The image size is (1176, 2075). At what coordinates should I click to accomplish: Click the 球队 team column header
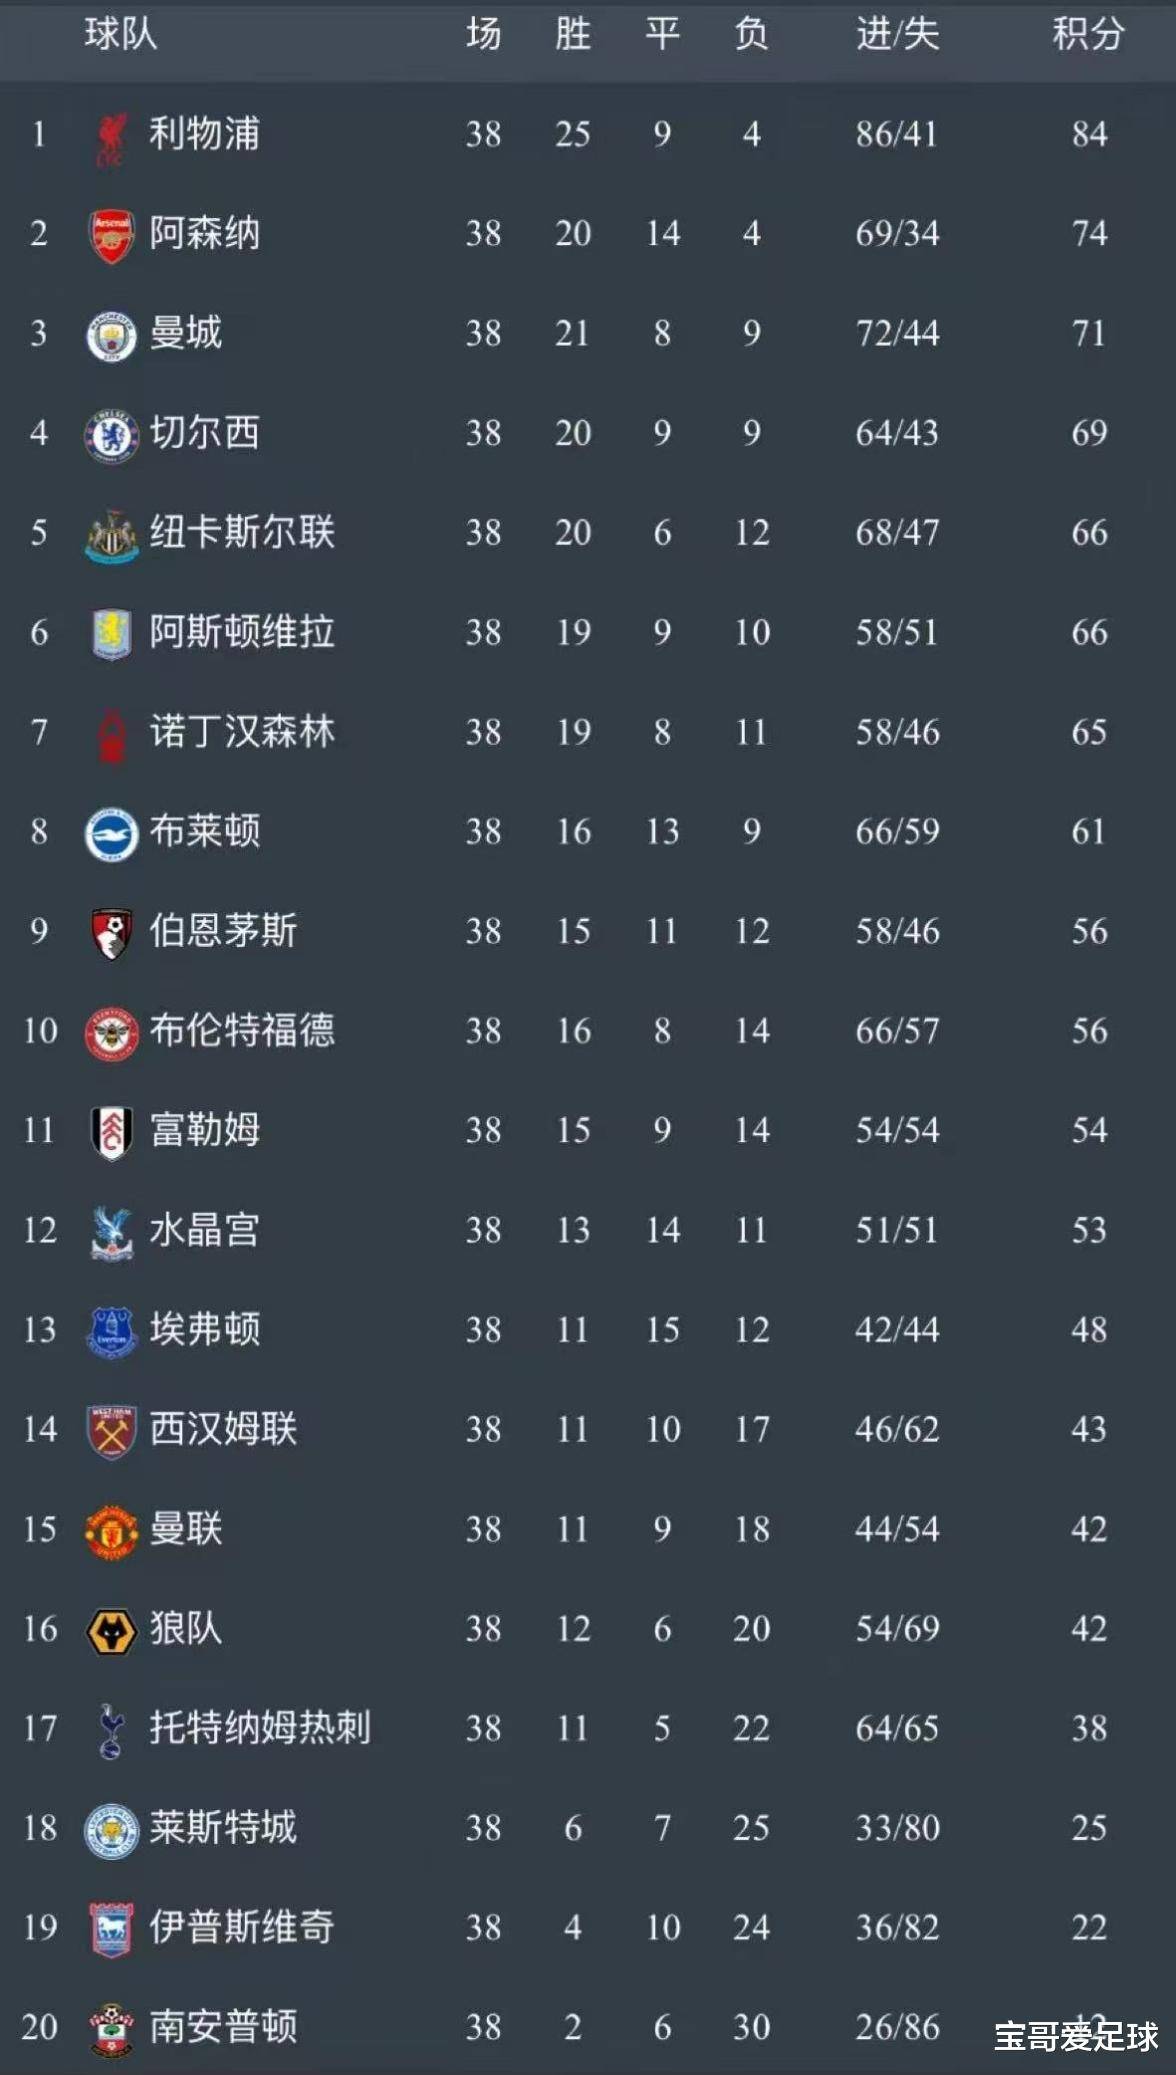click(120, 35)
